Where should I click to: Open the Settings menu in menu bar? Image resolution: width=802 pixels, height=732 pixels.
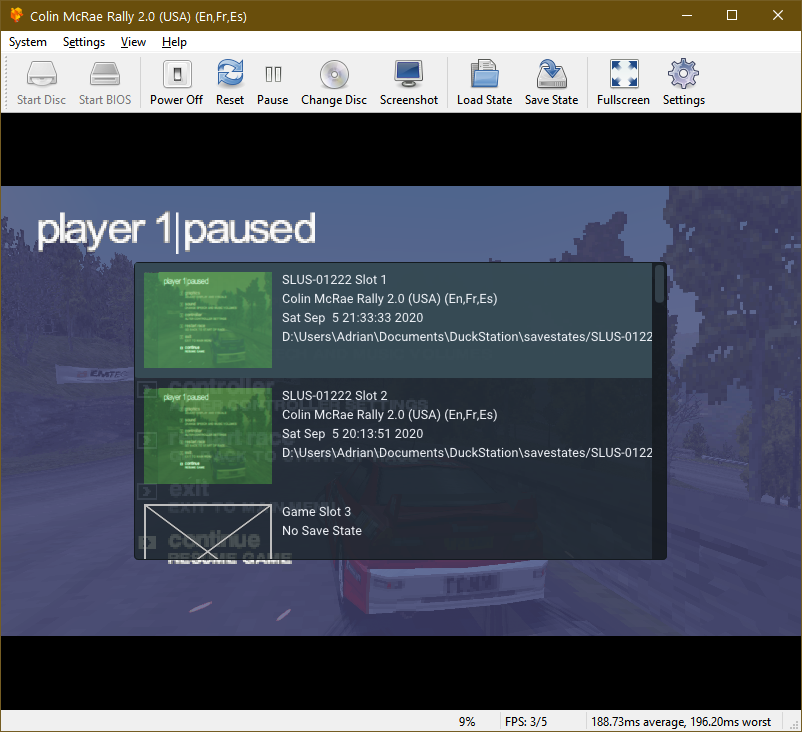84,42
